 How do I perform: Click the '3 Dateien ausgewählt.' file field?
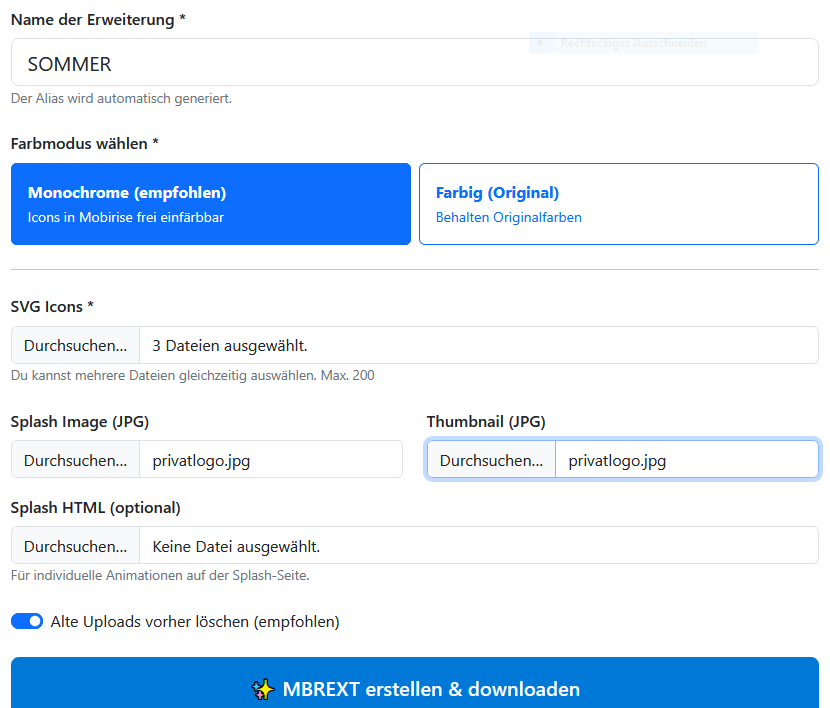click(x=478, y=346)
